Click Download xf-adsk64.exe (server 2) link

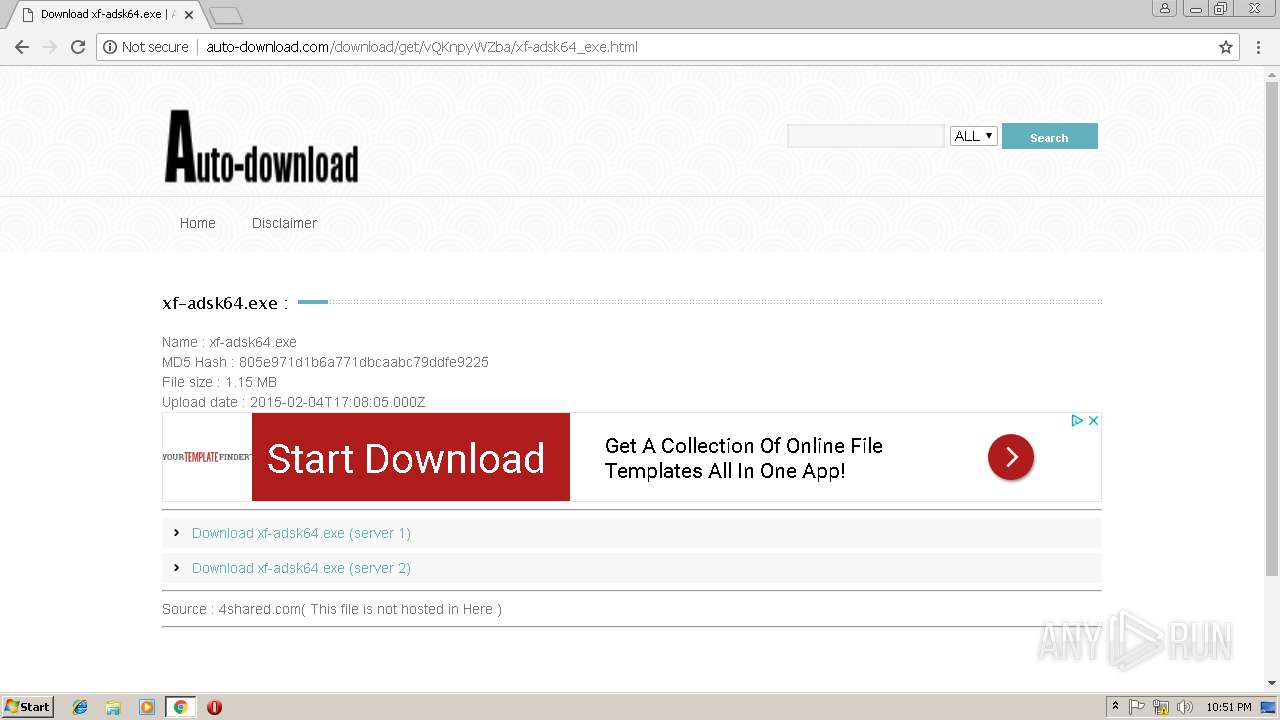[x=301, y=568]
